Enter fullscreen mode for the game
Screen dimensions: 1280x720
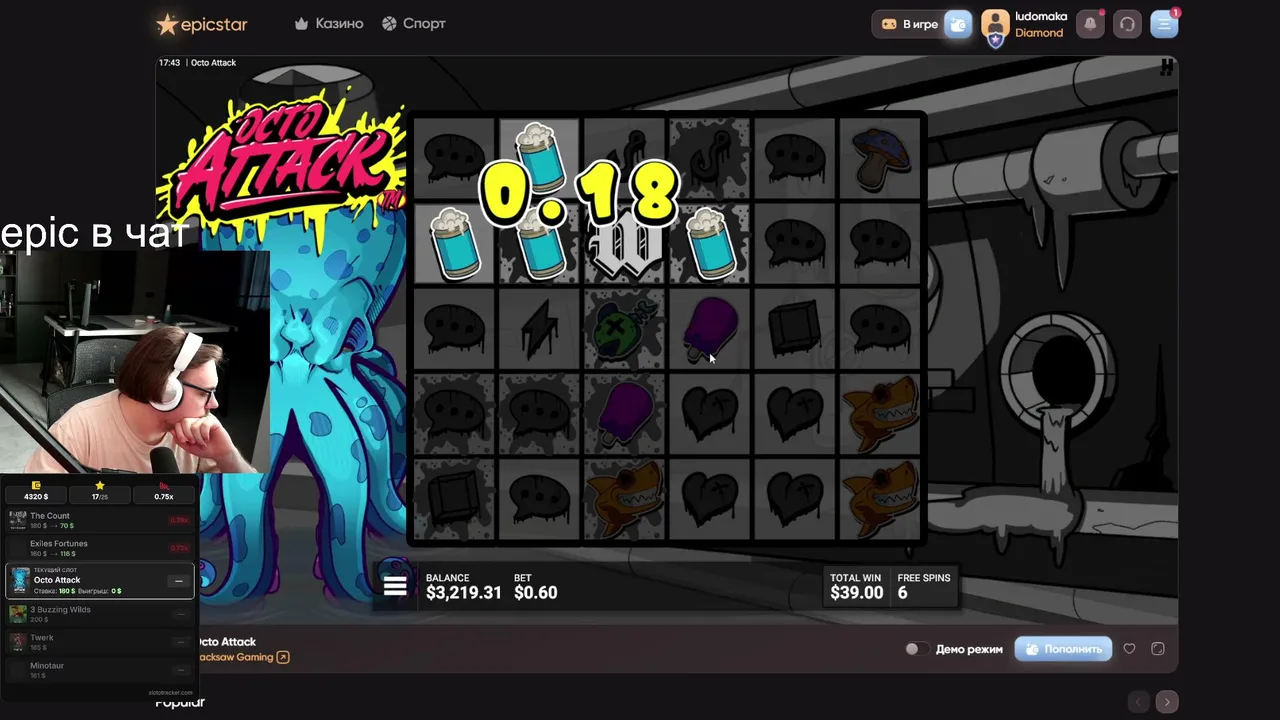(x=1158, y=649)
